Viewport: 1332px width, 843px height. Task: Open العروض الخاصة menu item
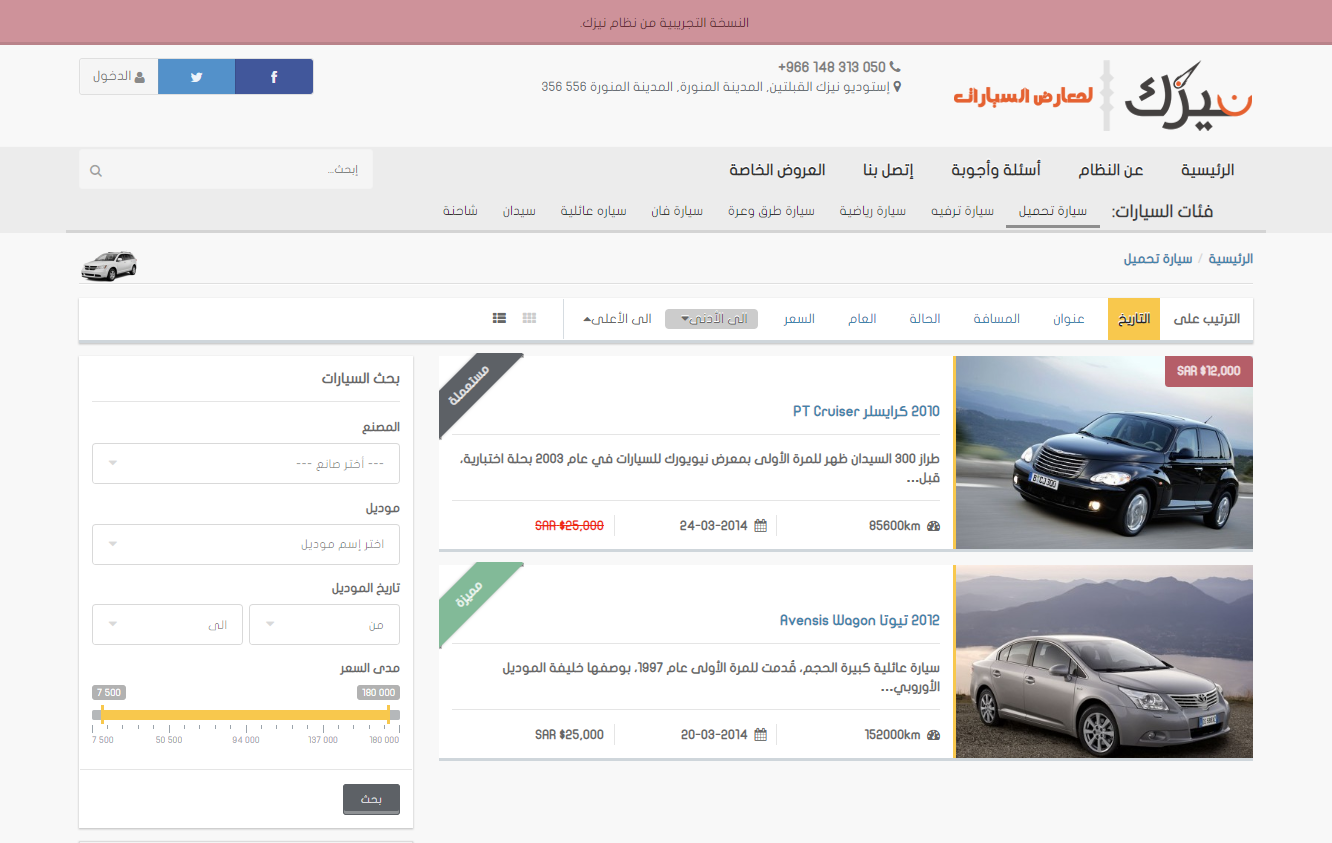pyautogui.click(x=777, y=170)
